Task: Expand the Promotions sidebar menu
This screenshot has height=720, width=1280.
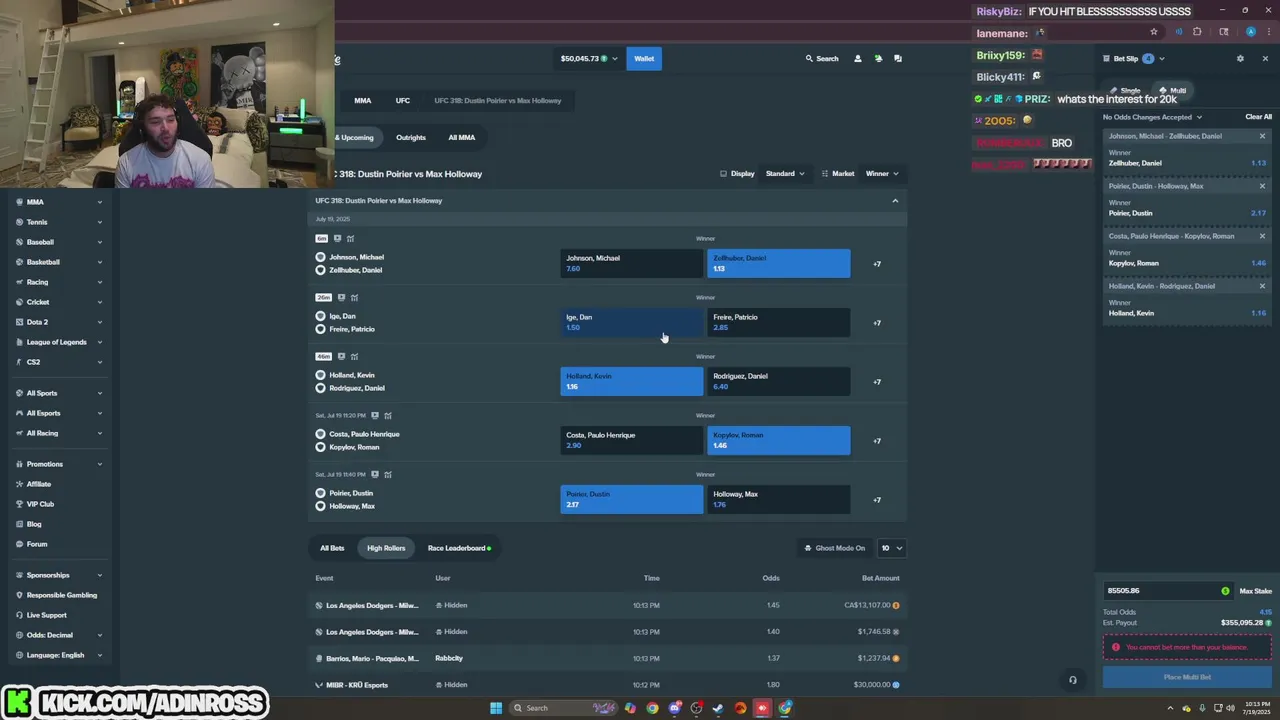Action: 99,464
